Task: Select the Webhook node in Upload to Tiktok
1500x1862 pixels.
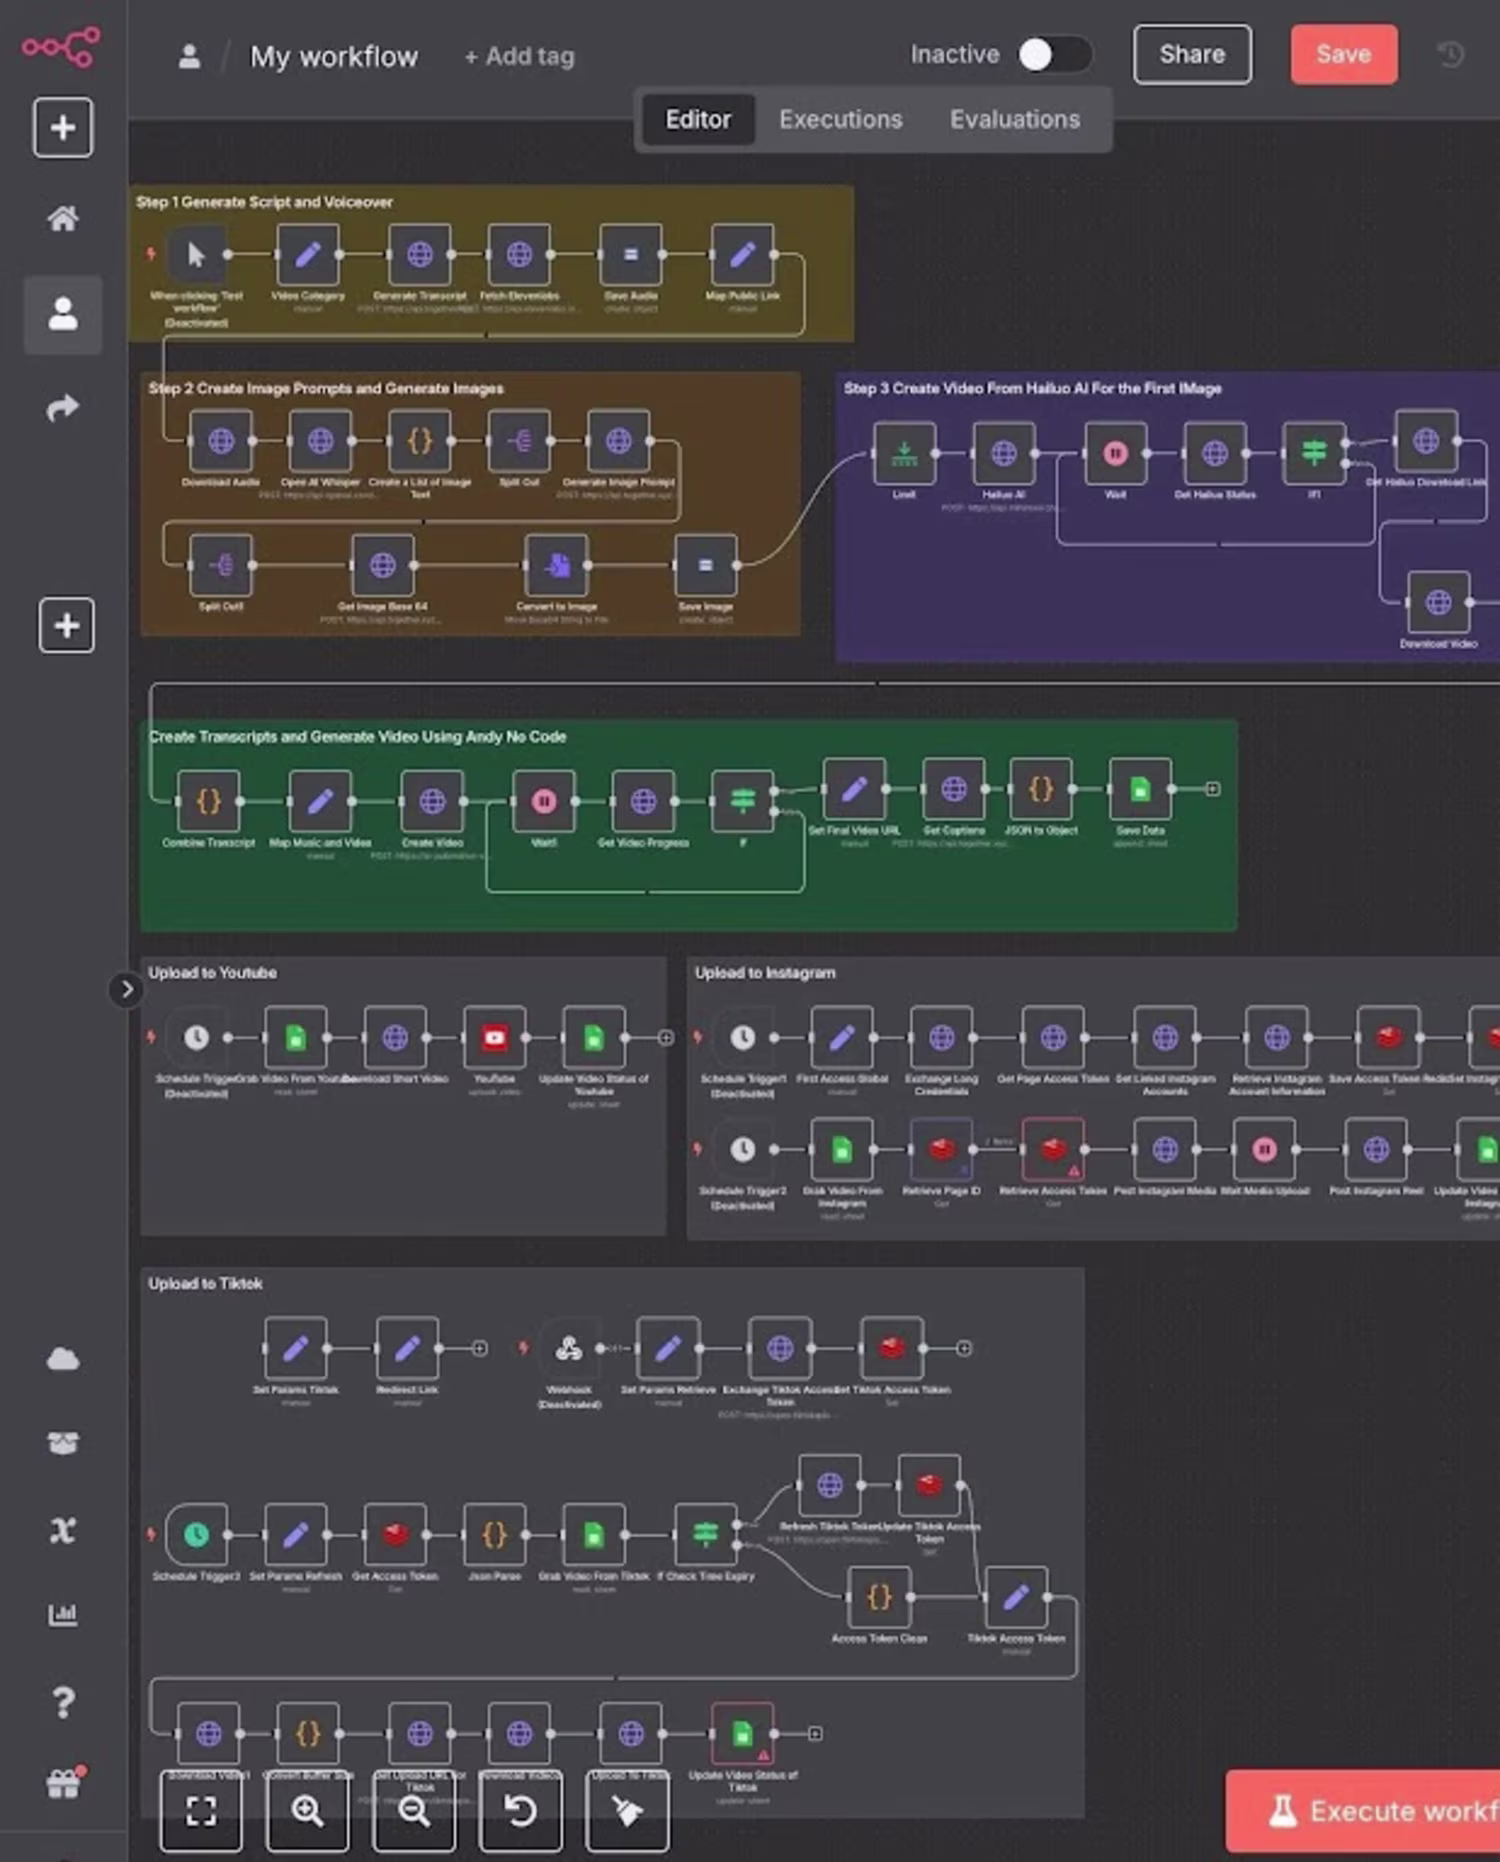Action: [568, 1348]
